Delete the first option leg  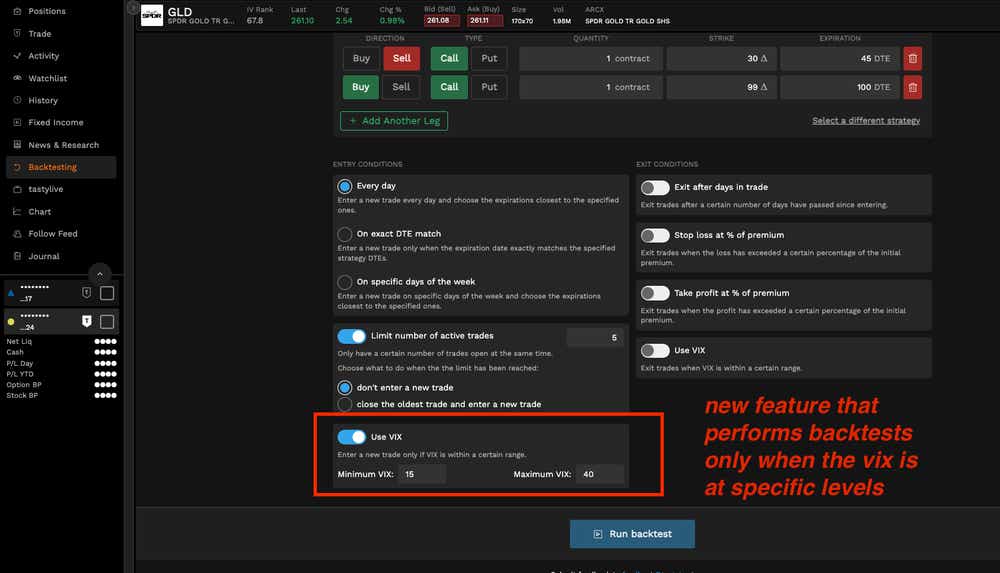tap(913, 59)
